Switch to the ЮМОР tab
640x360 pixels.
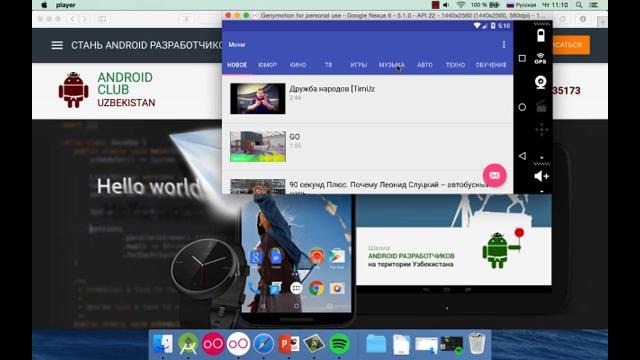[x=268, y=65]
